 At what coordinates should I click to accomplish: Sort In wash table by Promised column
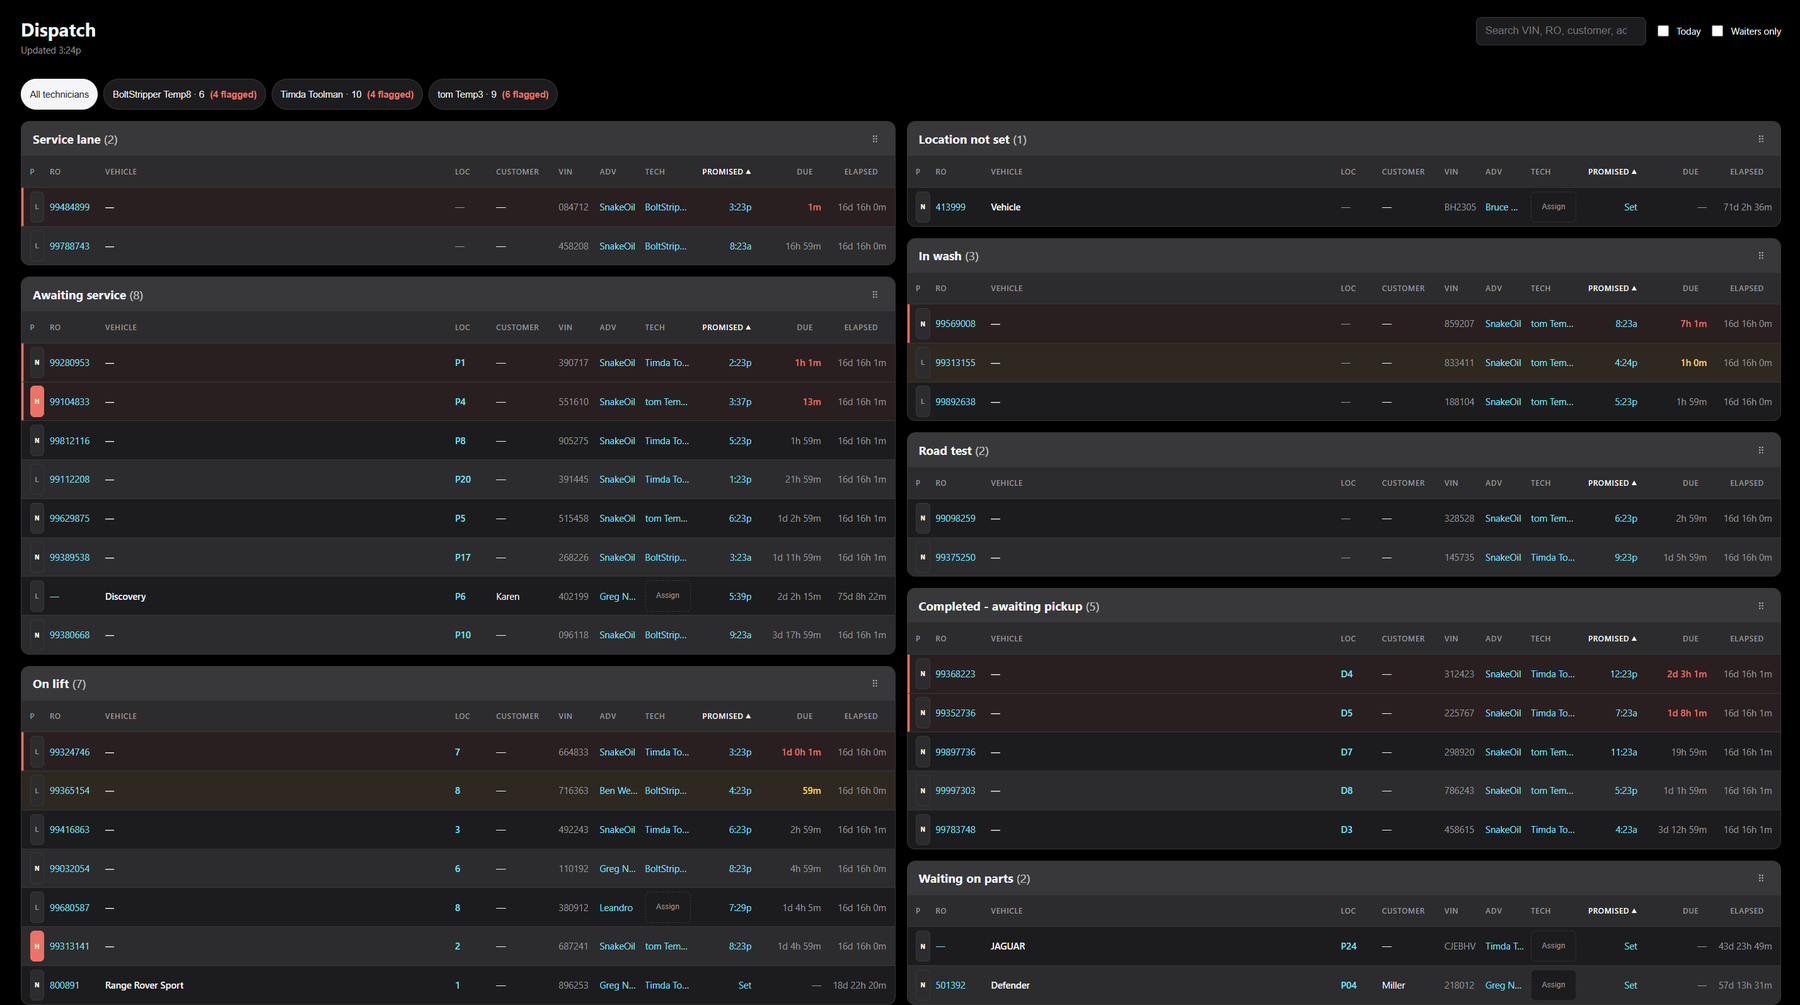click(1612, 289)
